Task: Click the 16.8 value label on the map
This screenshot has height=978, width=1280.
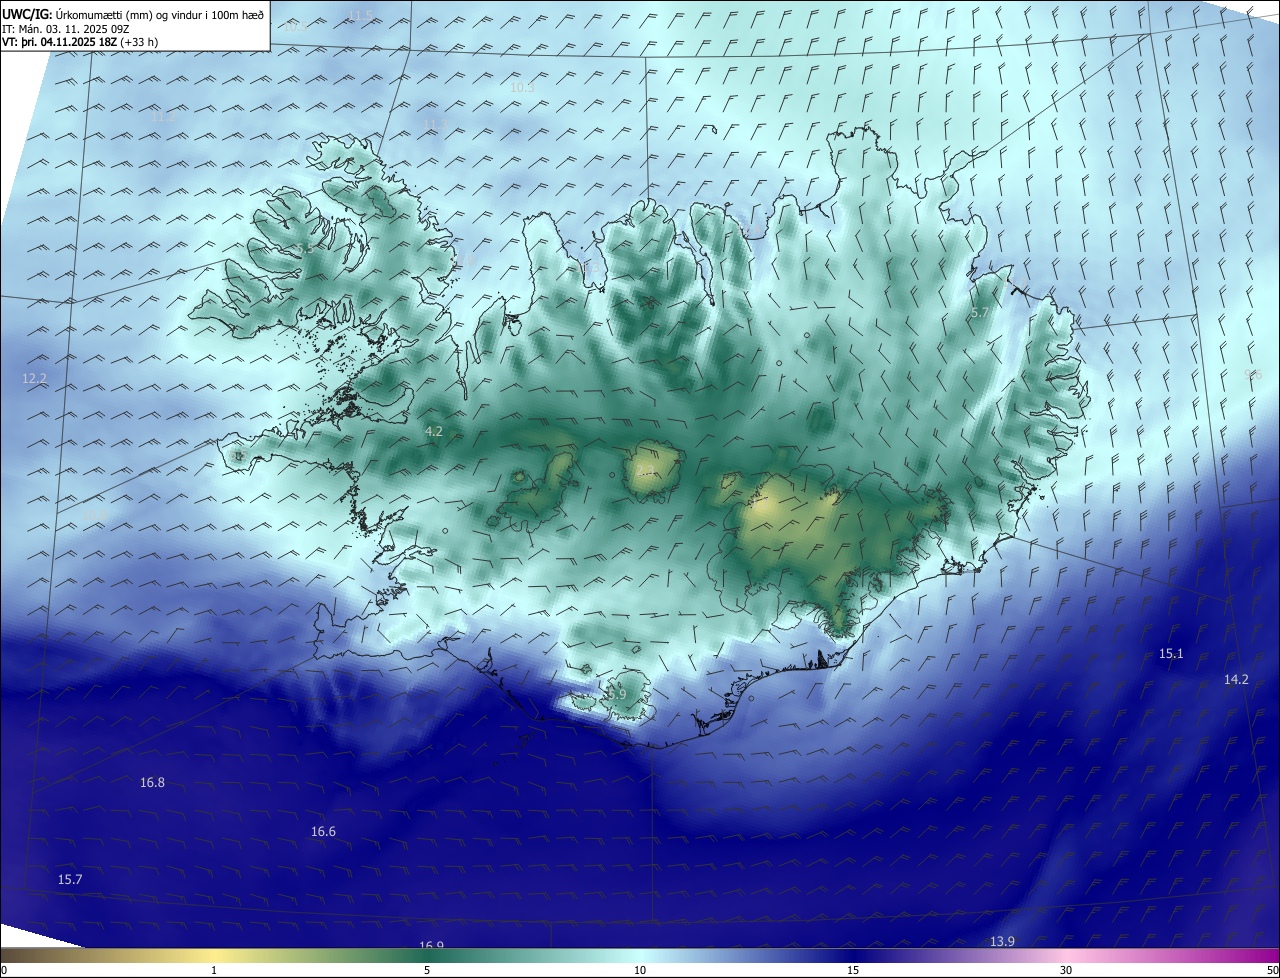Action: [x=152, y=783]
